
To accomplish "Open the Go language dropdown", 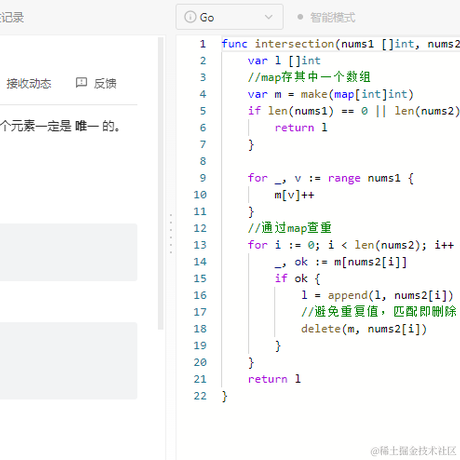I will coord(229,17).
